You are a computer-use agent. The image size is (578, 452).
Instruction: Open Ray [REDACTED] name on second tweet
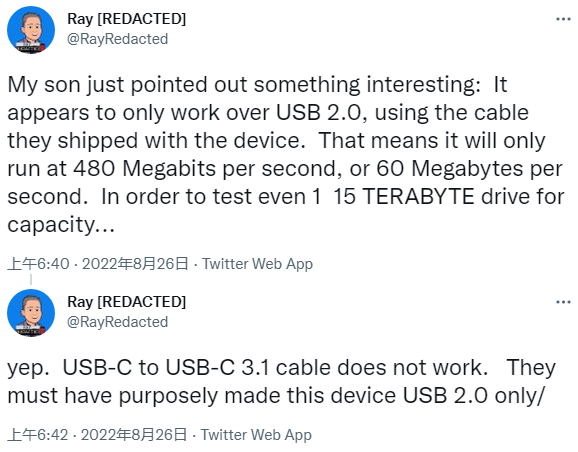pos(126,302)
